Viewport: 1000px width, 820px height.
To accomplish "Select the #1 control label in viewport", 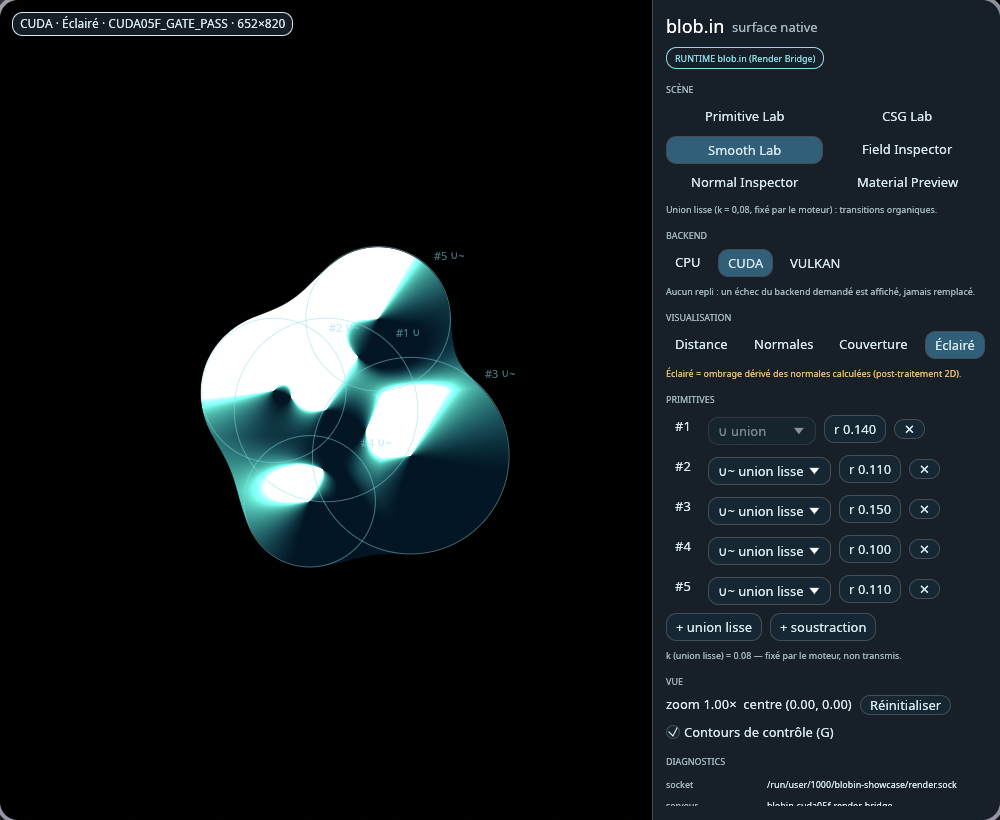I will [x=408, y=332].
